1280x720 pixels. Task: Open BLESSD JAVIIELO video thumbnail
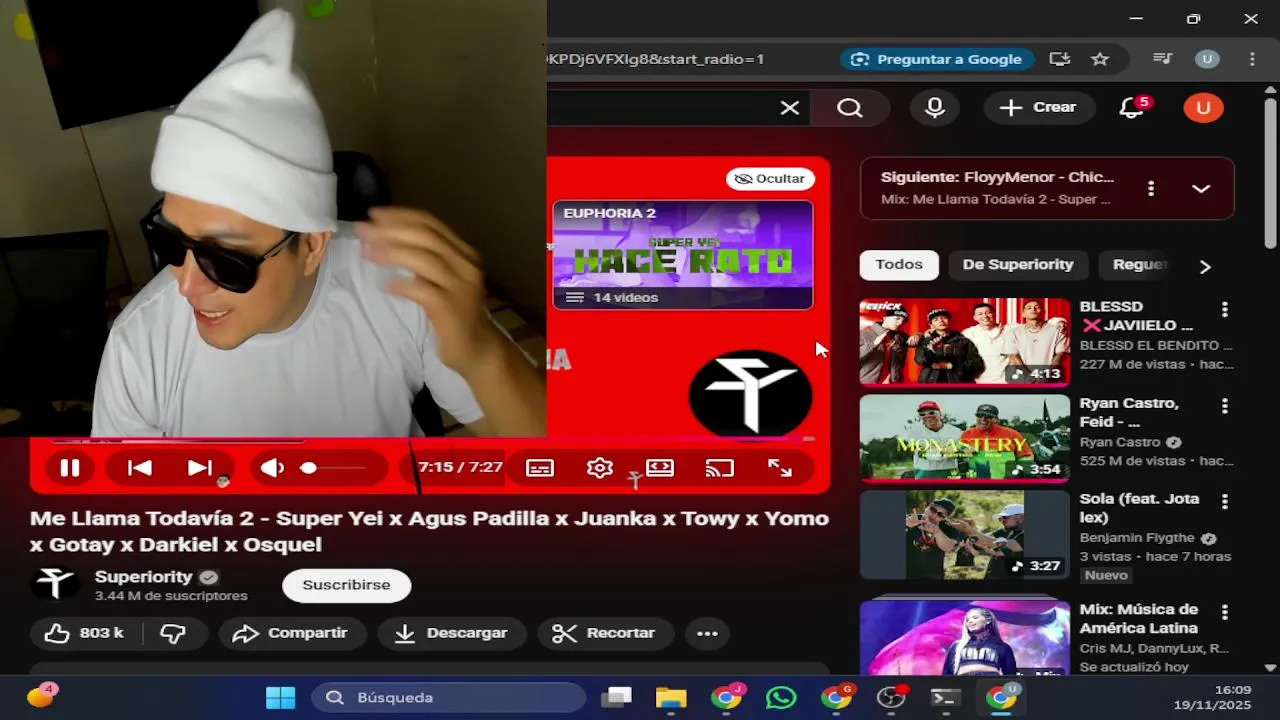(964, 342)
